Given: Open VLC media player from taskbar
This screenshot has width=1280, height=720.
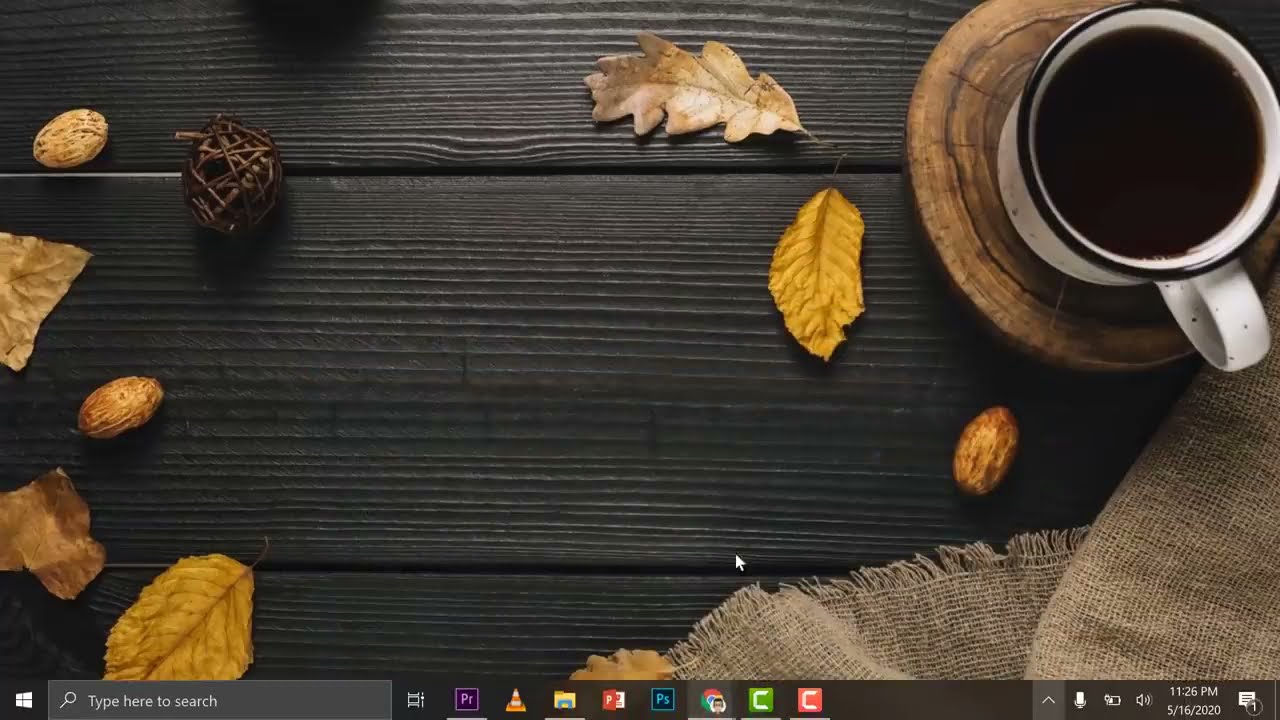Looking at the screenshot, I should (x=515, y=700).
